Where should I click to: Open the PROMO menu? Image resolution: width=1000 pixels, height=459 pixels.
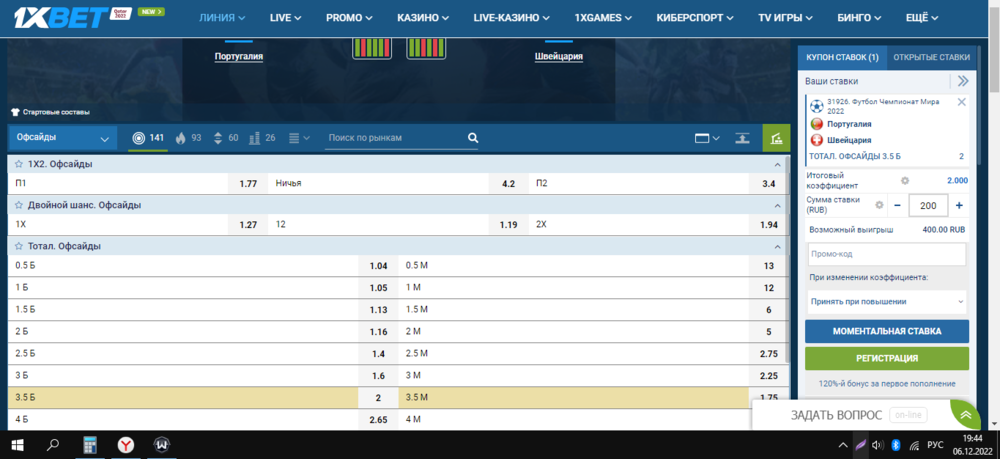tap(349, 18)
